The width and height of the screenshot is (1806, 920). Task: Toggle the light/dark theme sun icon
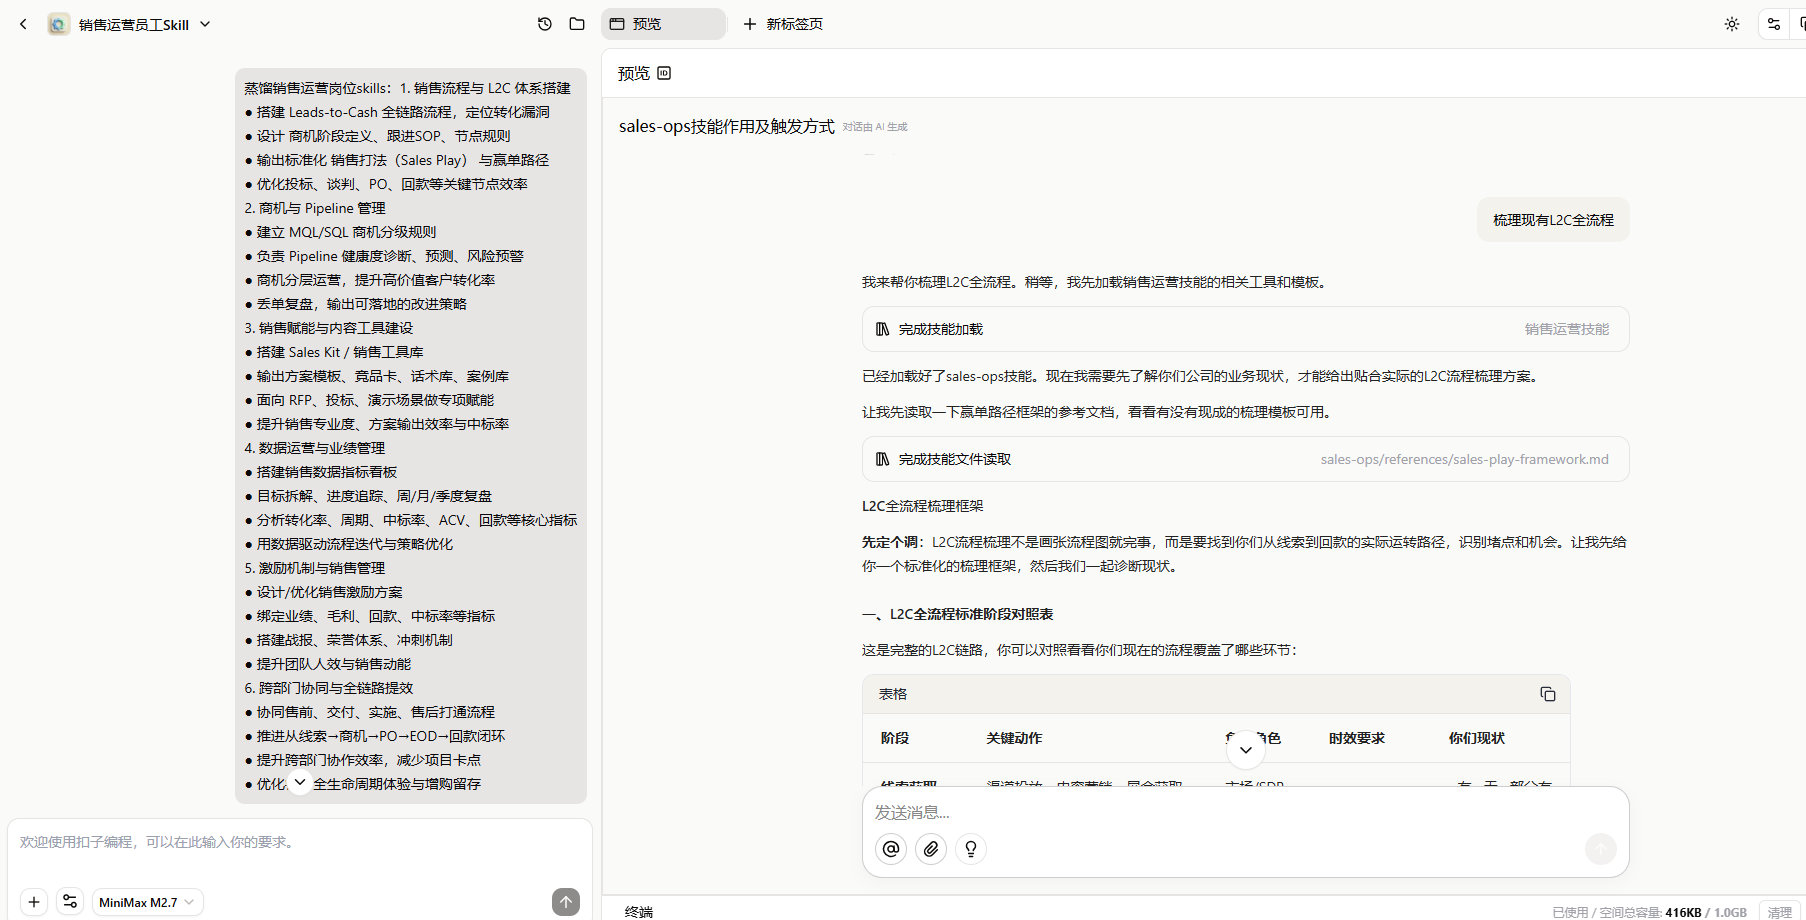(x=1732, y=24)
